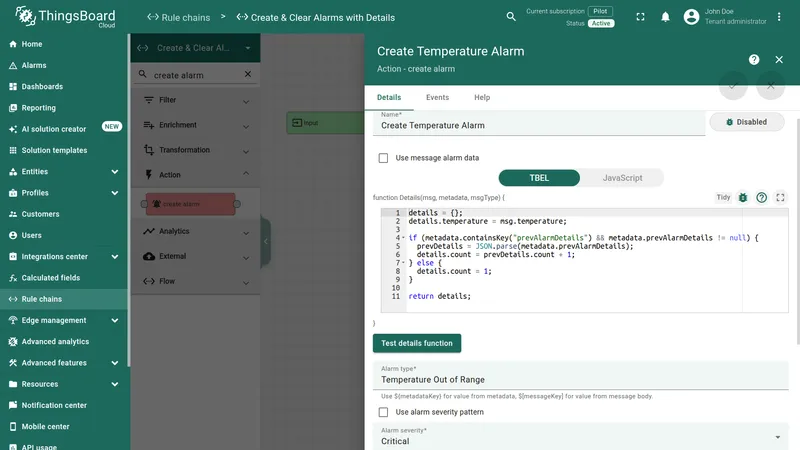
Task: Open John Doe user avatar
Action: [691, 17]
